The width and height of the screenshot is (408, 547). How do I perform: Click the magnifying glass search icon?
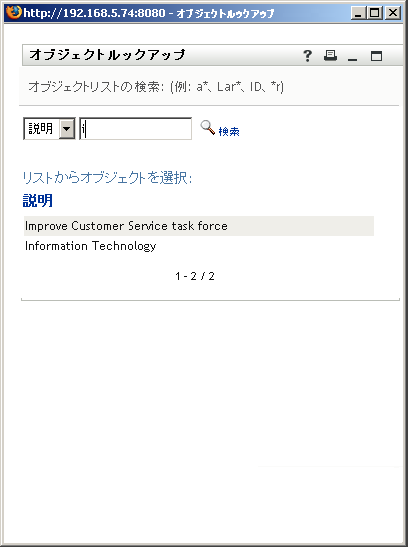click(x=207, y=128)
